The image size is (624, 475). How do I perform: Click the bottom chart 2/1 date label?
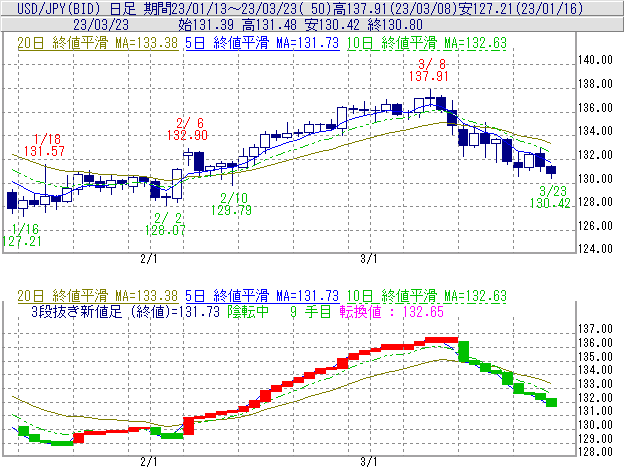click(149, 462)
